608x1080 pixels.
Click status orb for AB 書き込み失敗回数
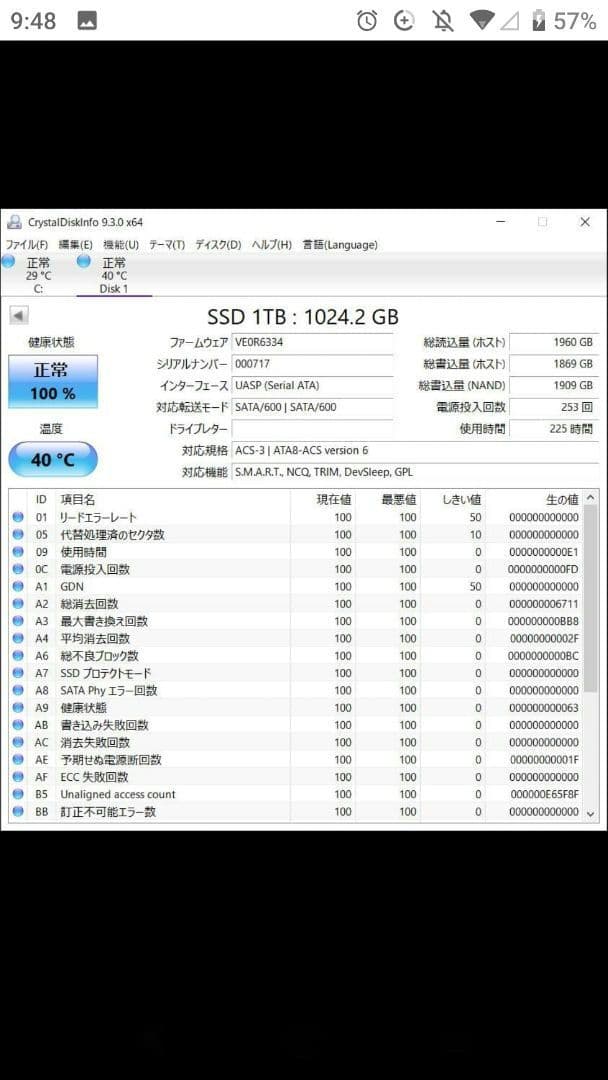coord(18,725)
